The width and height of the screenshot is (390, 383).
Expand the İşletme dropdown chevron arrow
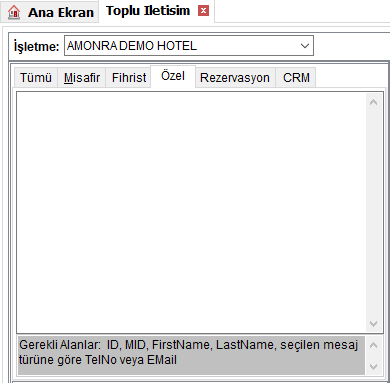coord(305,46)
